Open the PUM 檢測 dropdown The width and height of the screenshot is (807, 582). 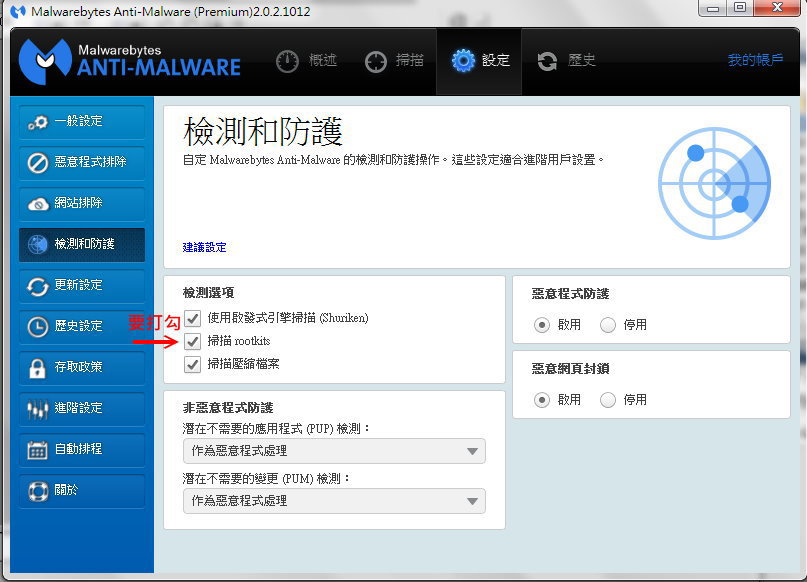tap(334, 501)
